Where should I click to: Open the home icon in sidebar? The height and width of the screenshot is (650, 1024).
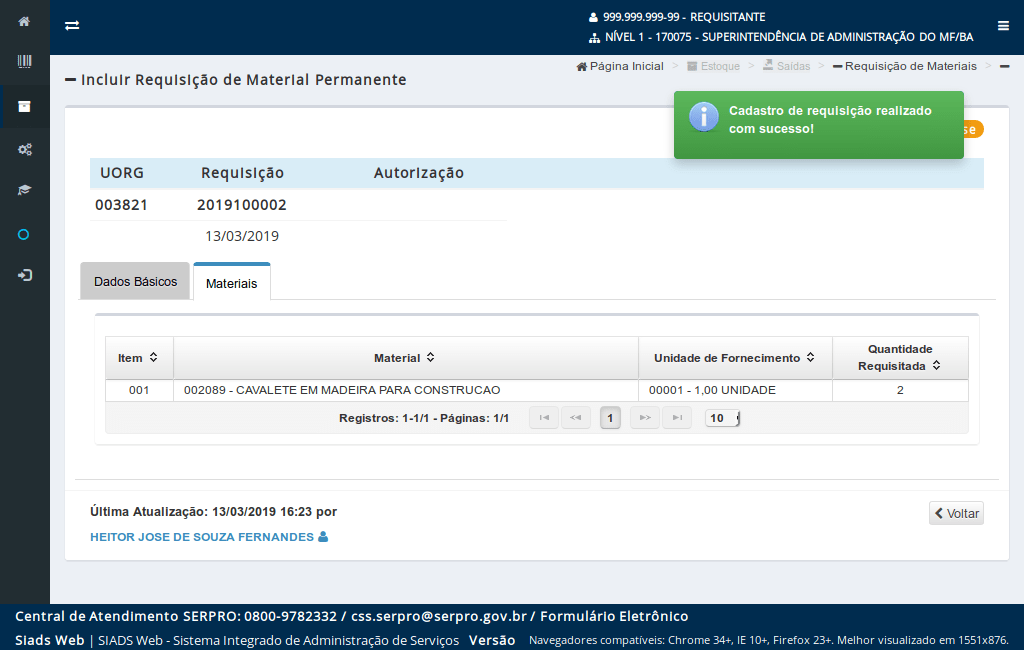pos(24,22)
